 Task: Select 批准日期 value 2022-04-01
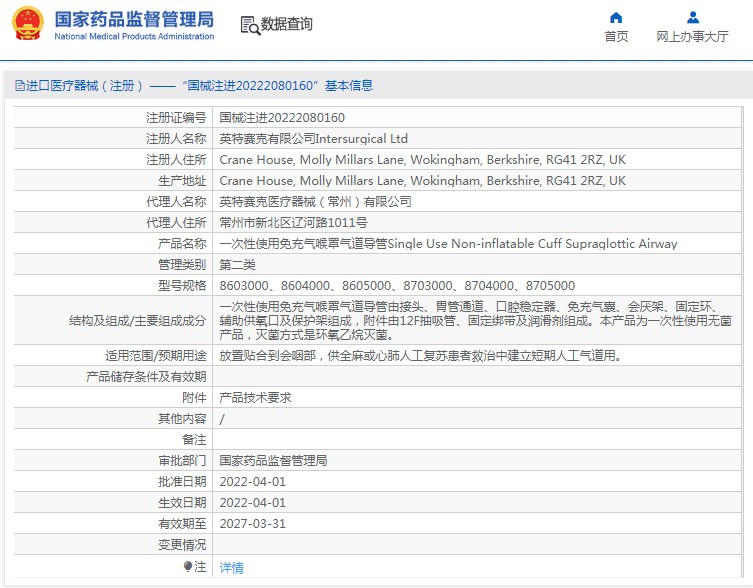253,482
